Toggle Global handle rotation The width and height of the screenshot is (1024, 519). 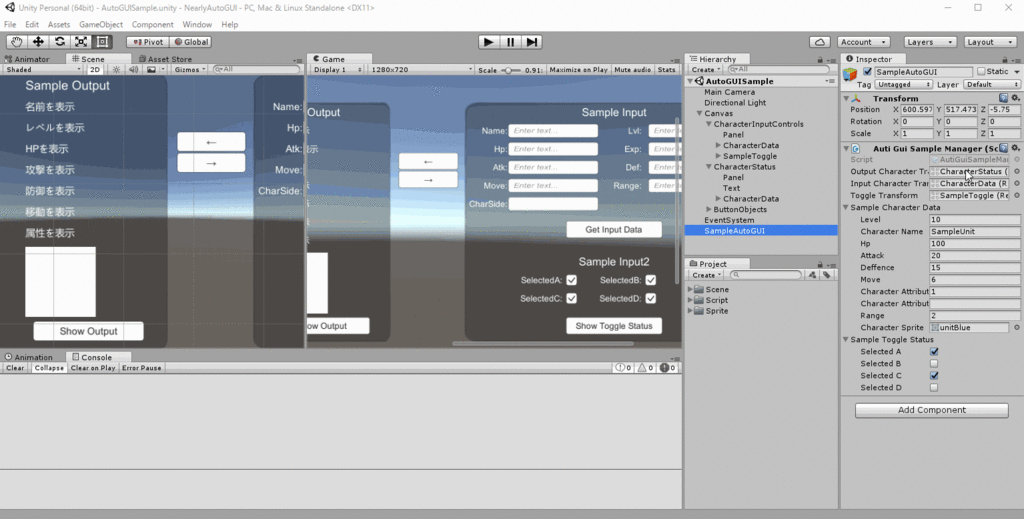point(191,42)
